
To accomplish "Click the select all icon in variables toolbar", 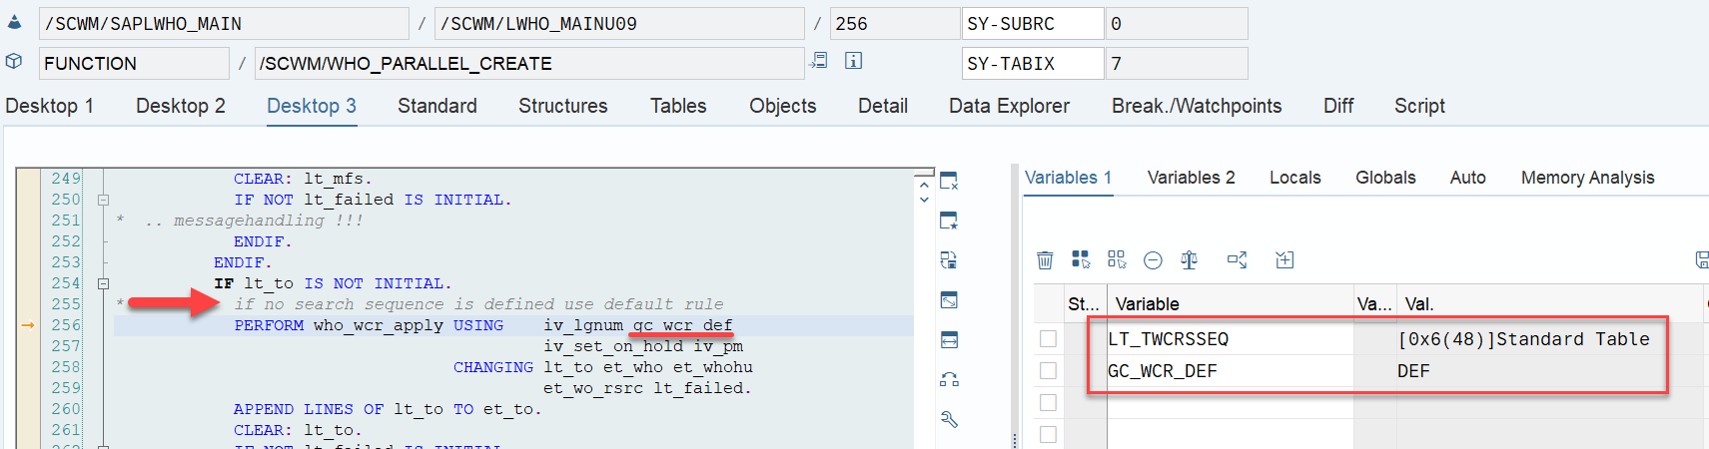I will pyautogui.click(x=1081, y=260).
